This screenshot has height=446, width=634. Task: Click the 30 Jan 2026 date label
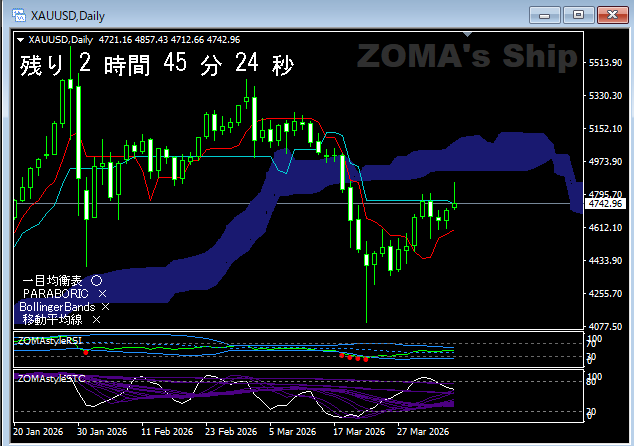point(102,432)
